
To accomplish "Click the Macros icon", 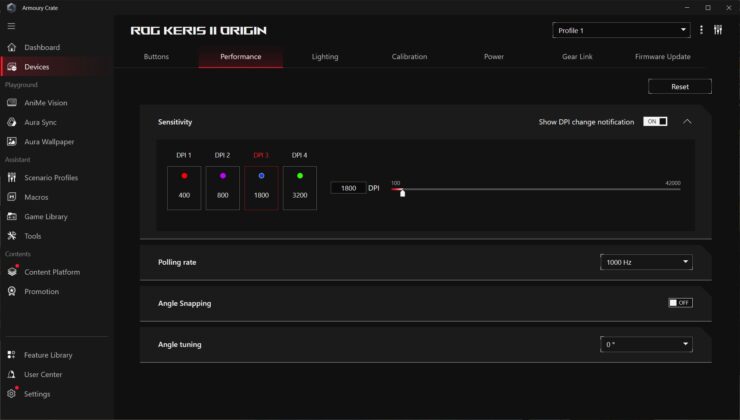I will coord(12,197).
